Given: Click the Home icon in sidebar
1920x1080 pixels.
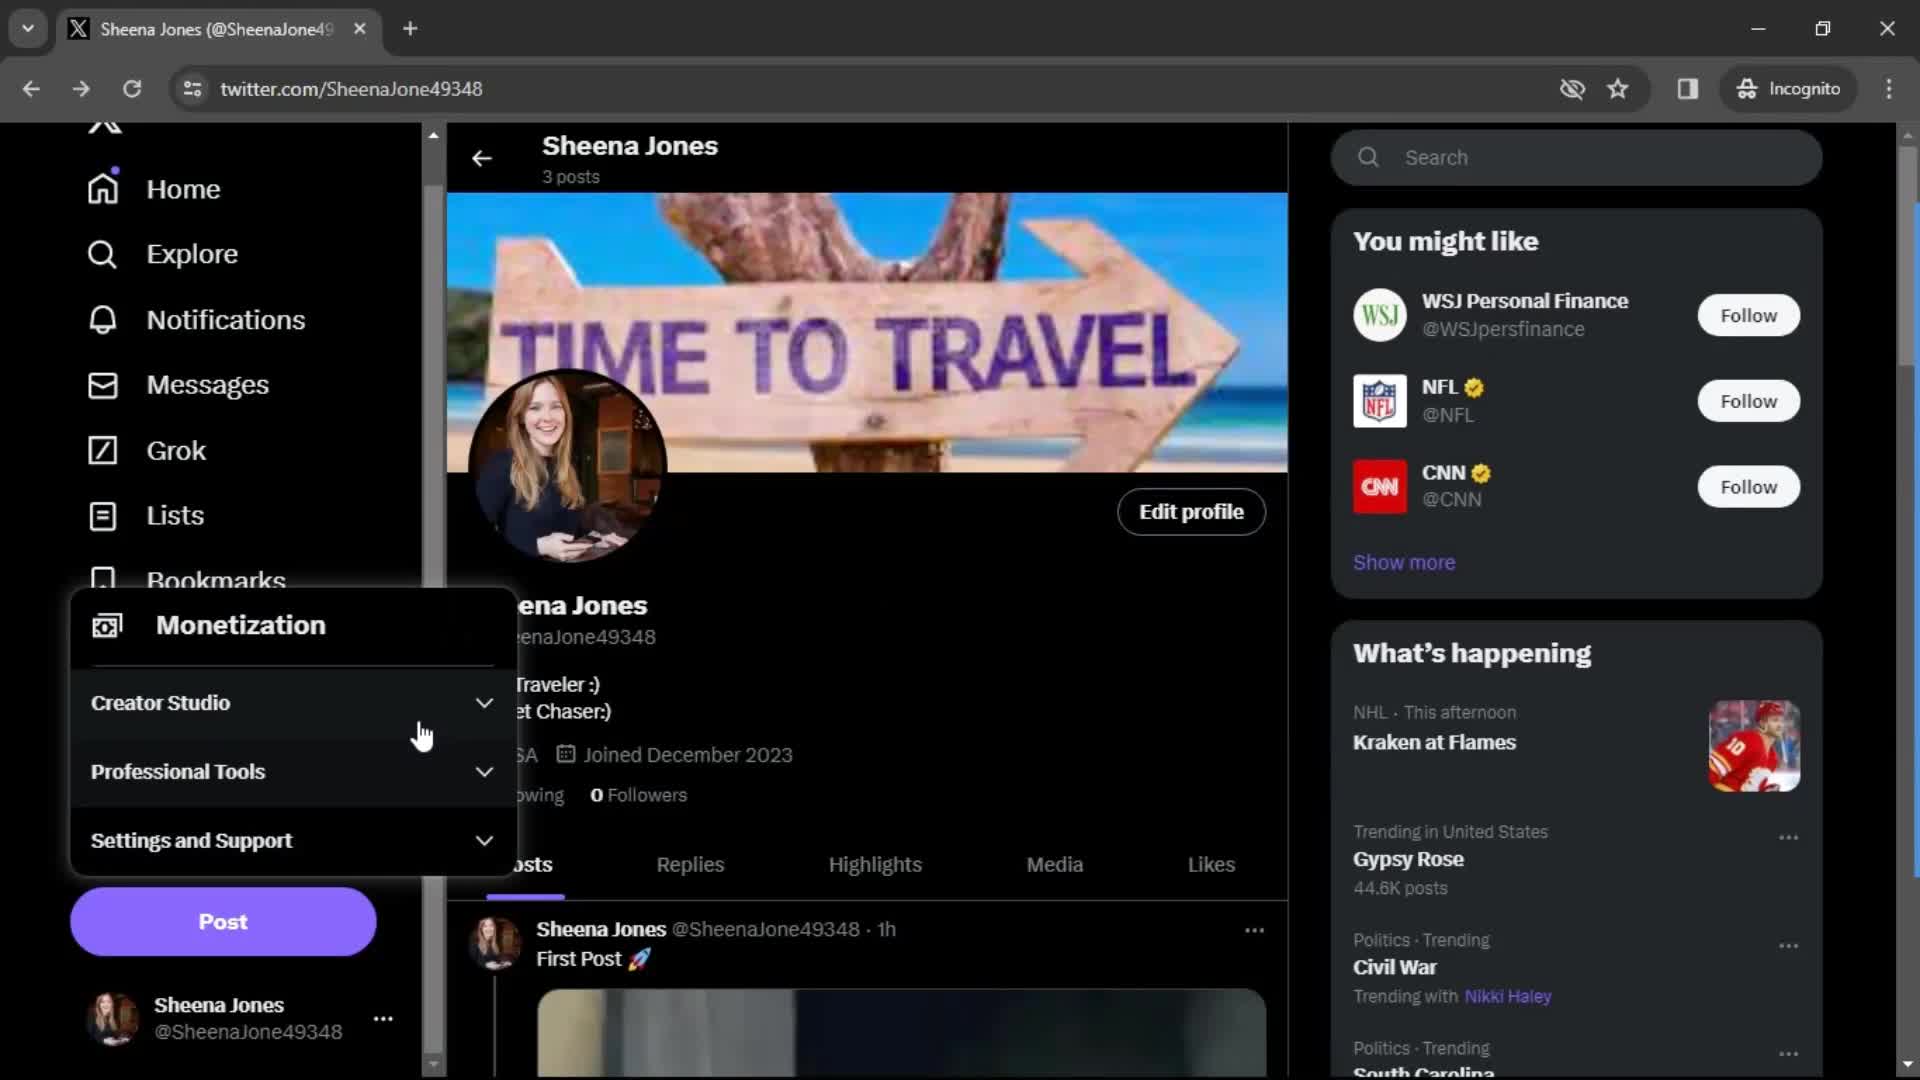Looking at the screenshot, I should tap(103, 189).
